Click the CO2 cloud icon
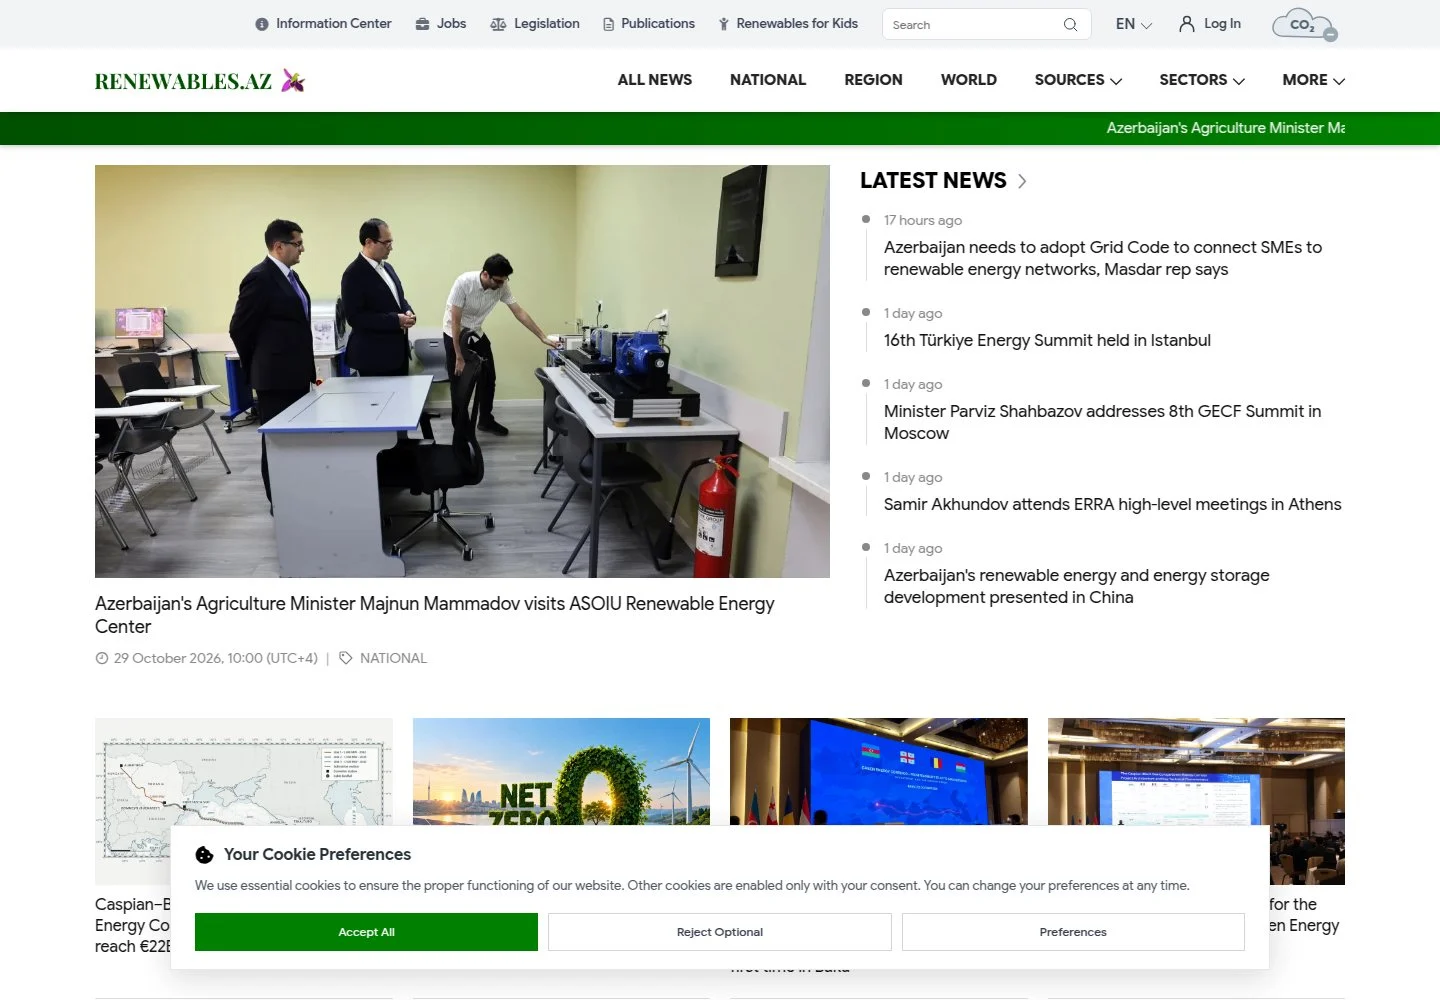Image resolution: width=1440 pixels, height=1000 pixels. tap(1304, 25)
